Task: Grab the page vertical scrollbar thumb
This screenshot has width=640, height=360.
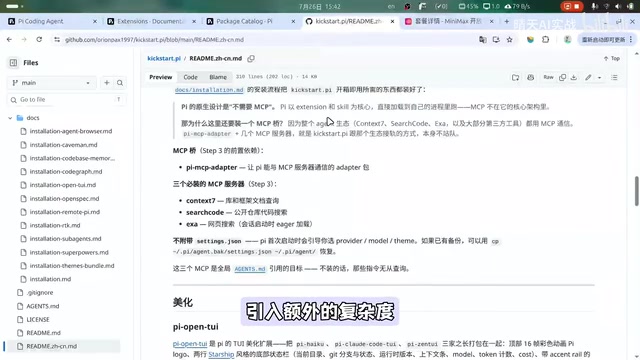Action: tap(636, 191)
